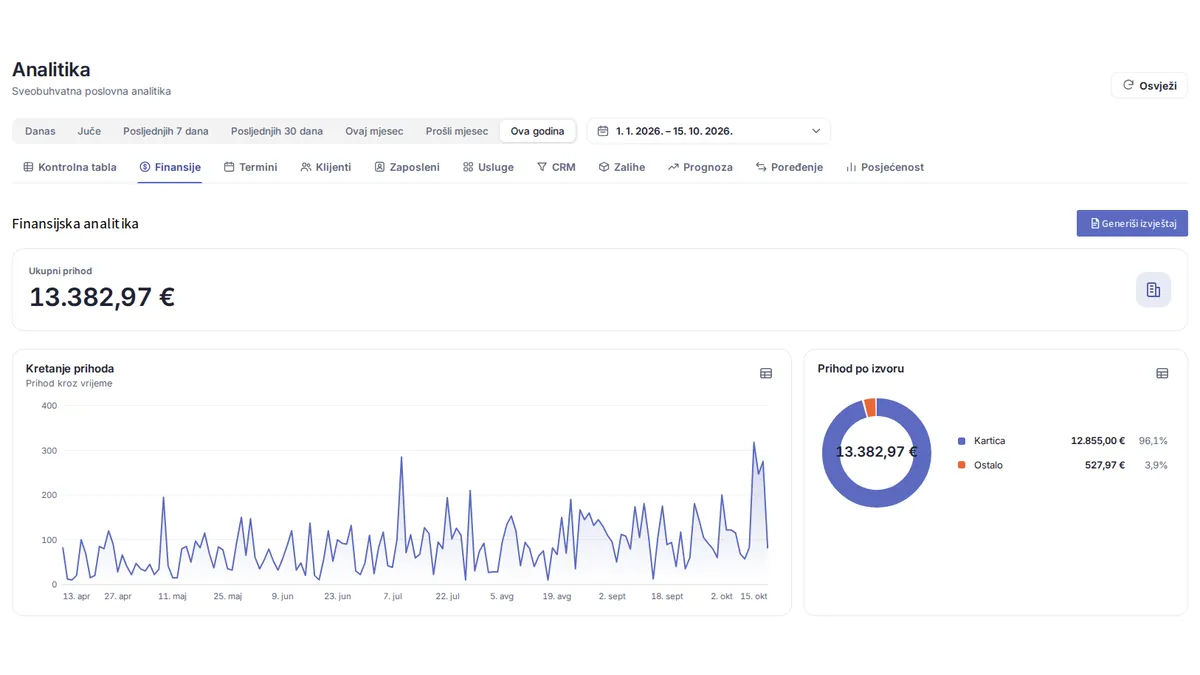Click the donut center total 13.382,97 €
1200x675 pixels.
[876, 452]
